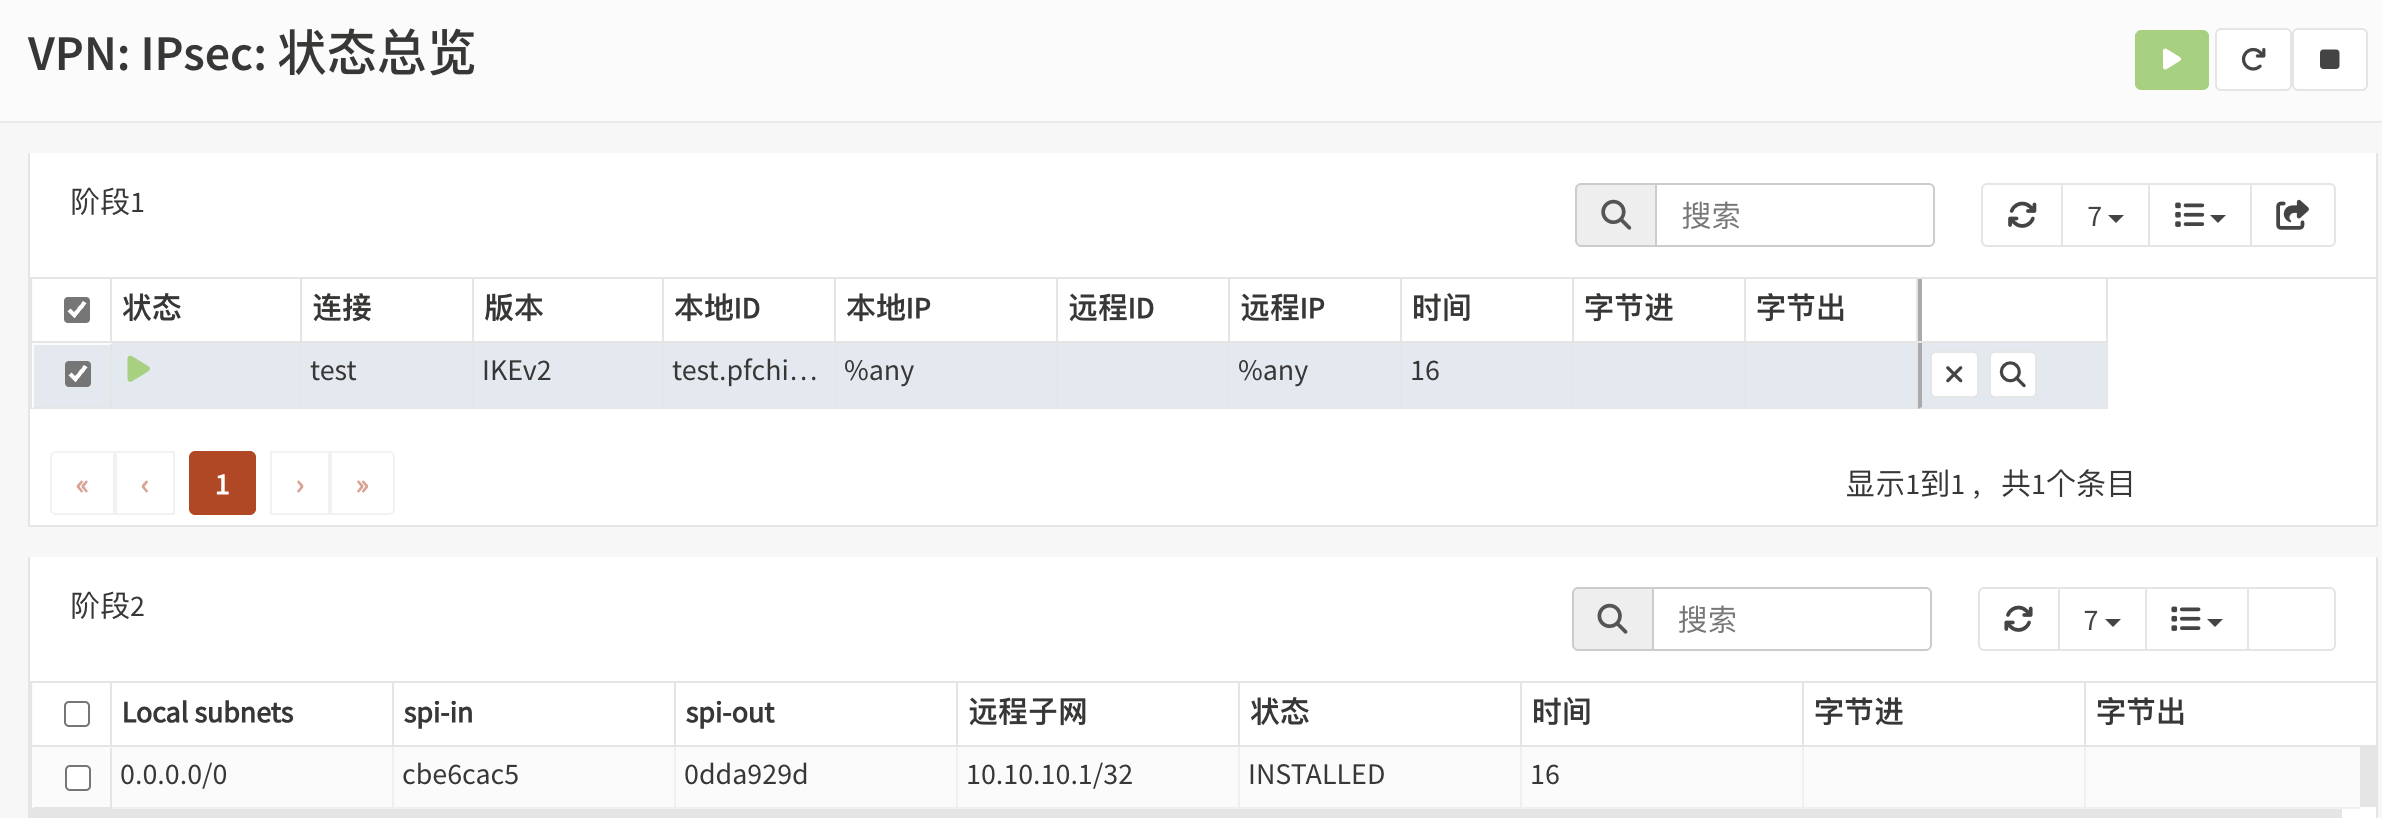Export the Phase 1 table data
Viewport: 2382px width, 818px height.
[2291, 215]
